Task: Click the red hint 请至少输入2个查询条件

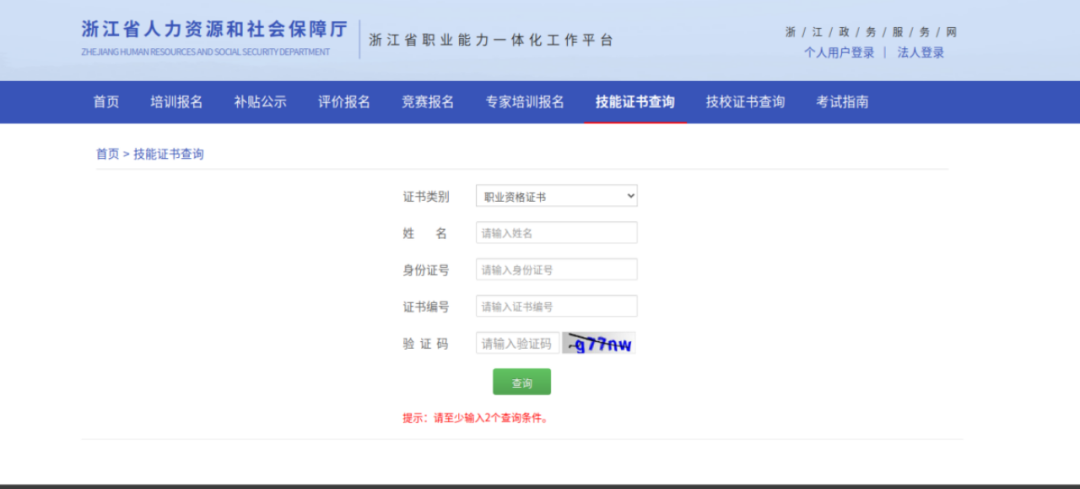Action: pyautogui.click(x=475, y=417)
